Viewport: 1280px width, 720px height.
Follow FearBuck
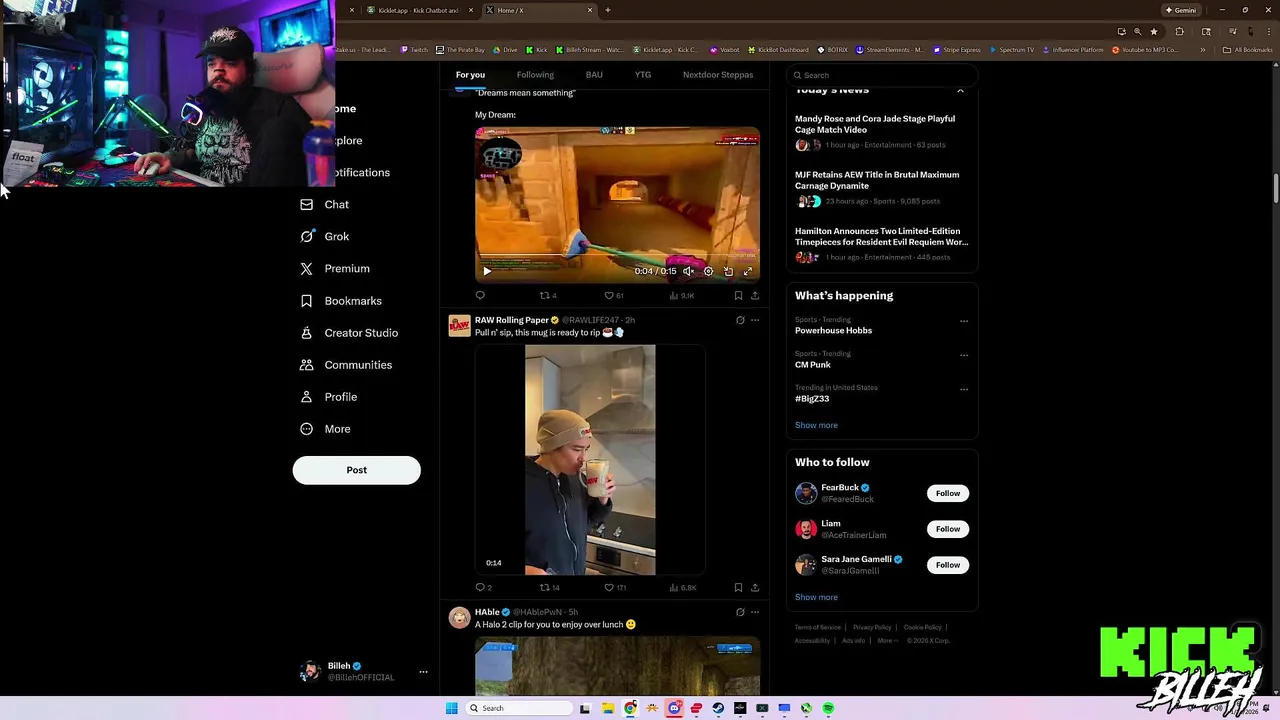pos(948,493)
